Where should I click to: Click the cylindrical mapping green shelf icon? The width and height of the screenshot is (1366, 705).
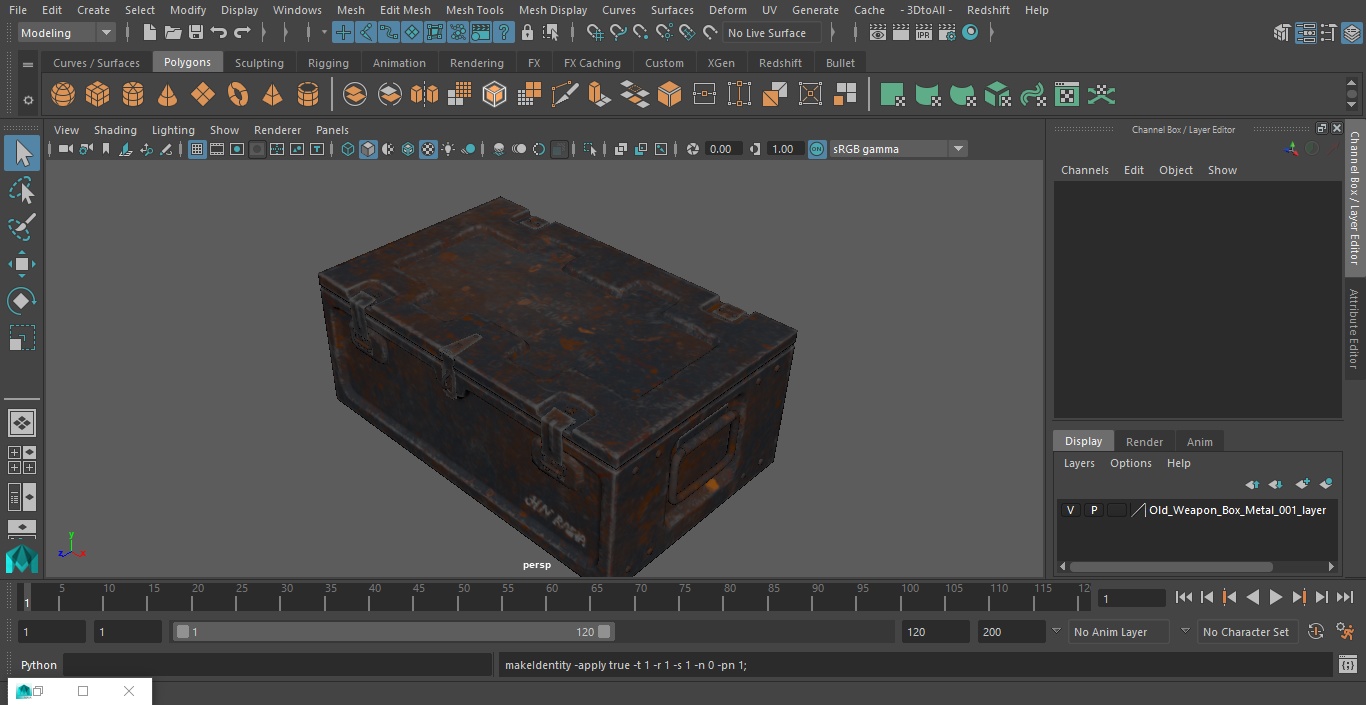click(x=927, y=95)
